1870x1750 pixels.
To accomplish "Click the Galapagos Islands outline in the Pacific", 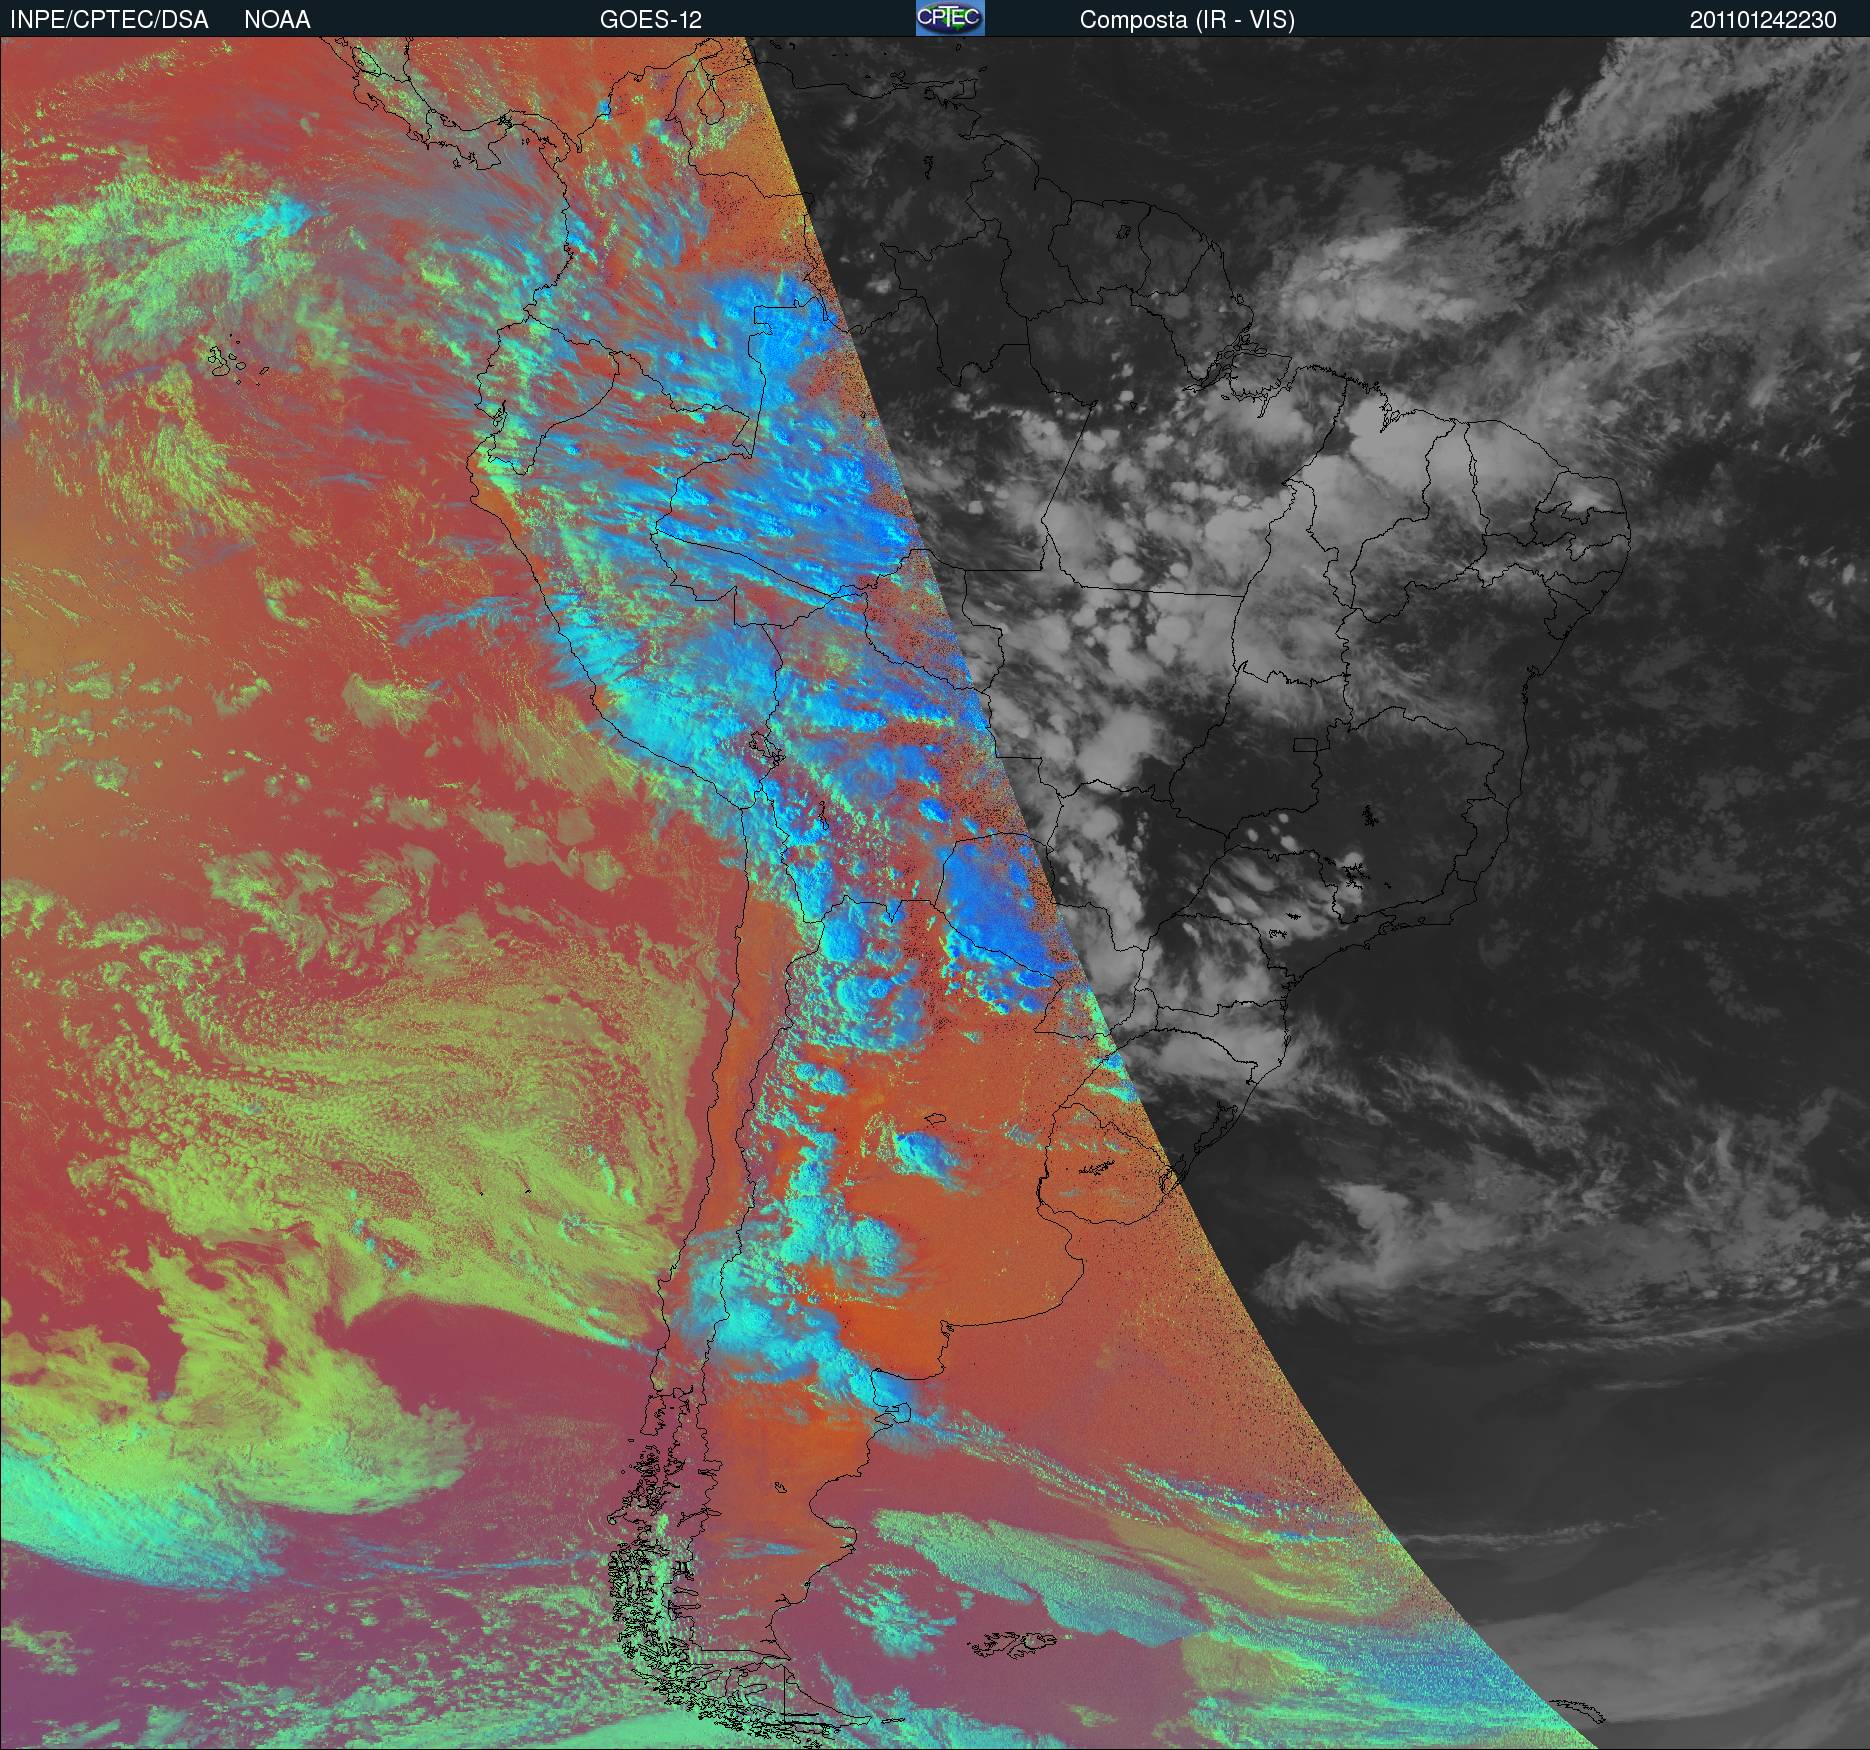I will [238, 362].
